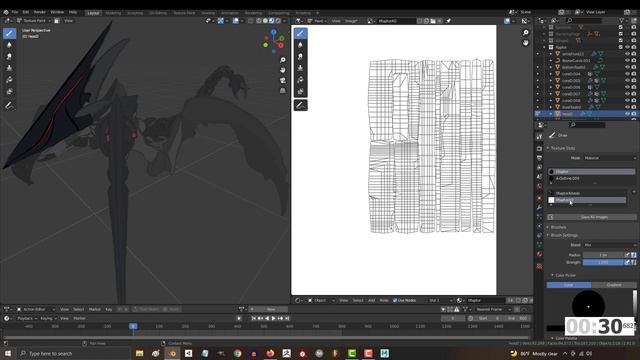Expand the Brushes panel

tap(549, 227)
